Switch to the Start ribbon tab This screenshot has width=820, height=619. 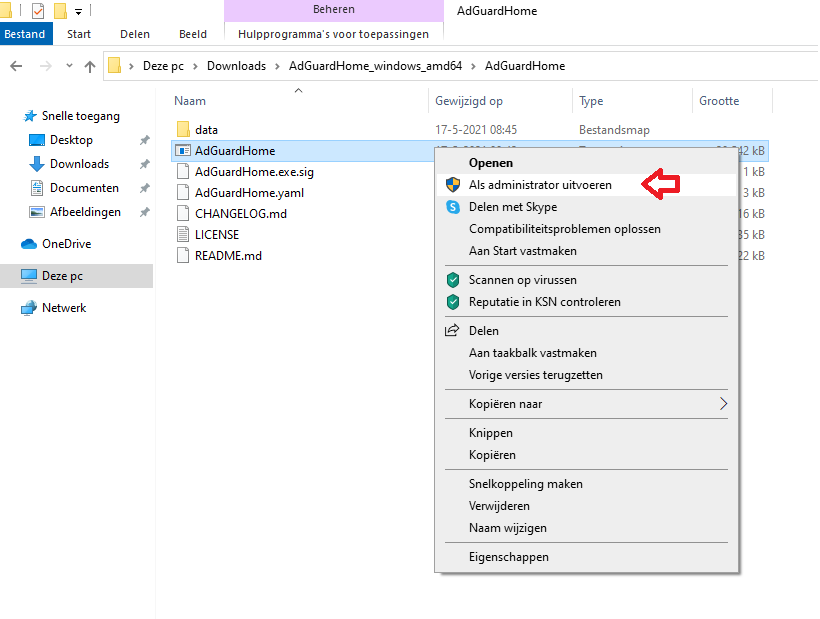tap(79, 34)
